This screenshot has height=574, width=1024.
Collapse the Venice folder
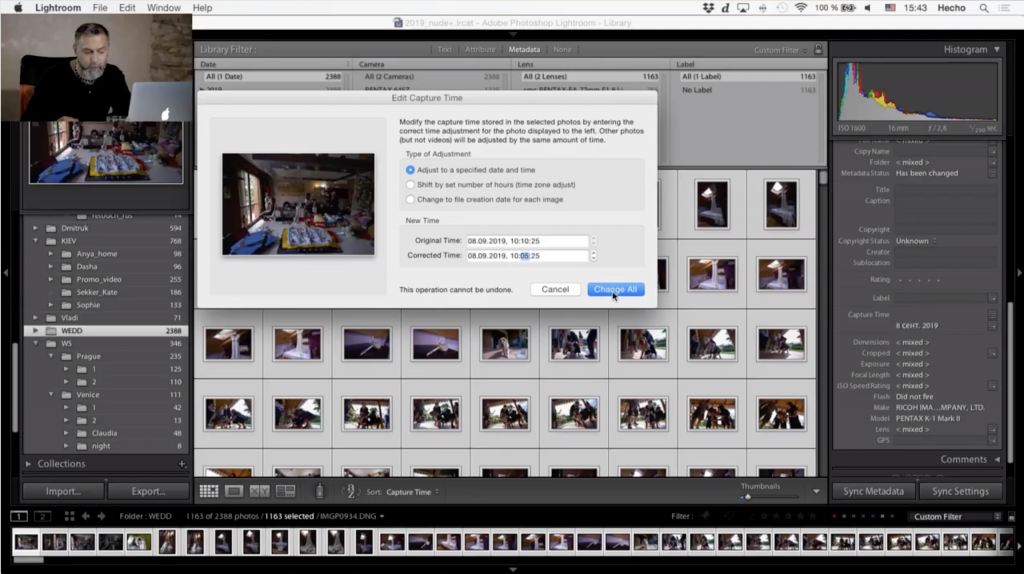(51, 395)
